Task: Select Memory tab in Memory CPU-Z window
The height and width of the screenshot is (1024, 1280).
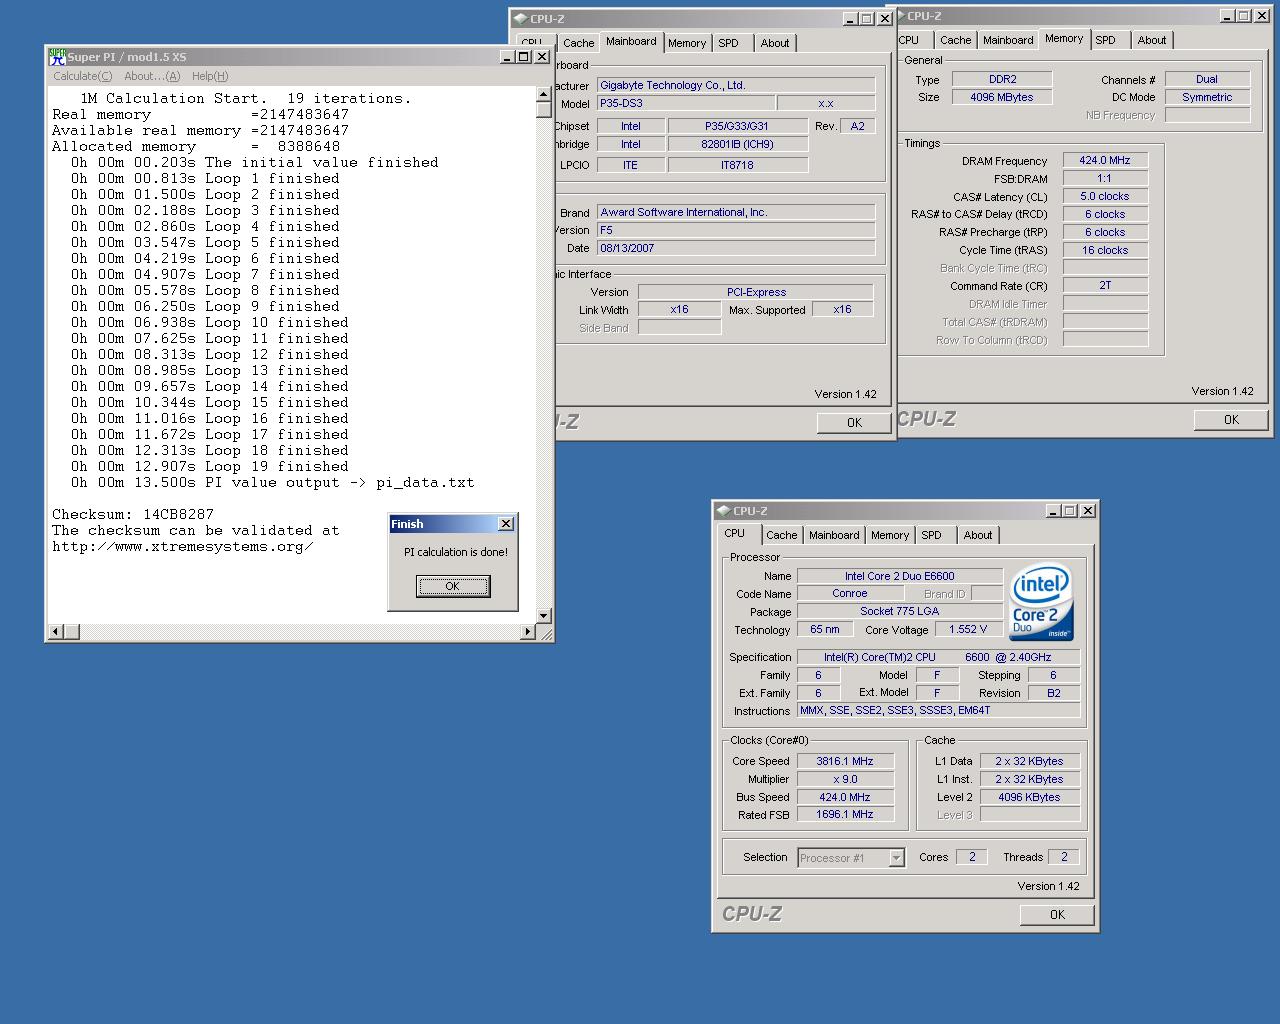Action: pyautogui.click(x=1064, y=38)
